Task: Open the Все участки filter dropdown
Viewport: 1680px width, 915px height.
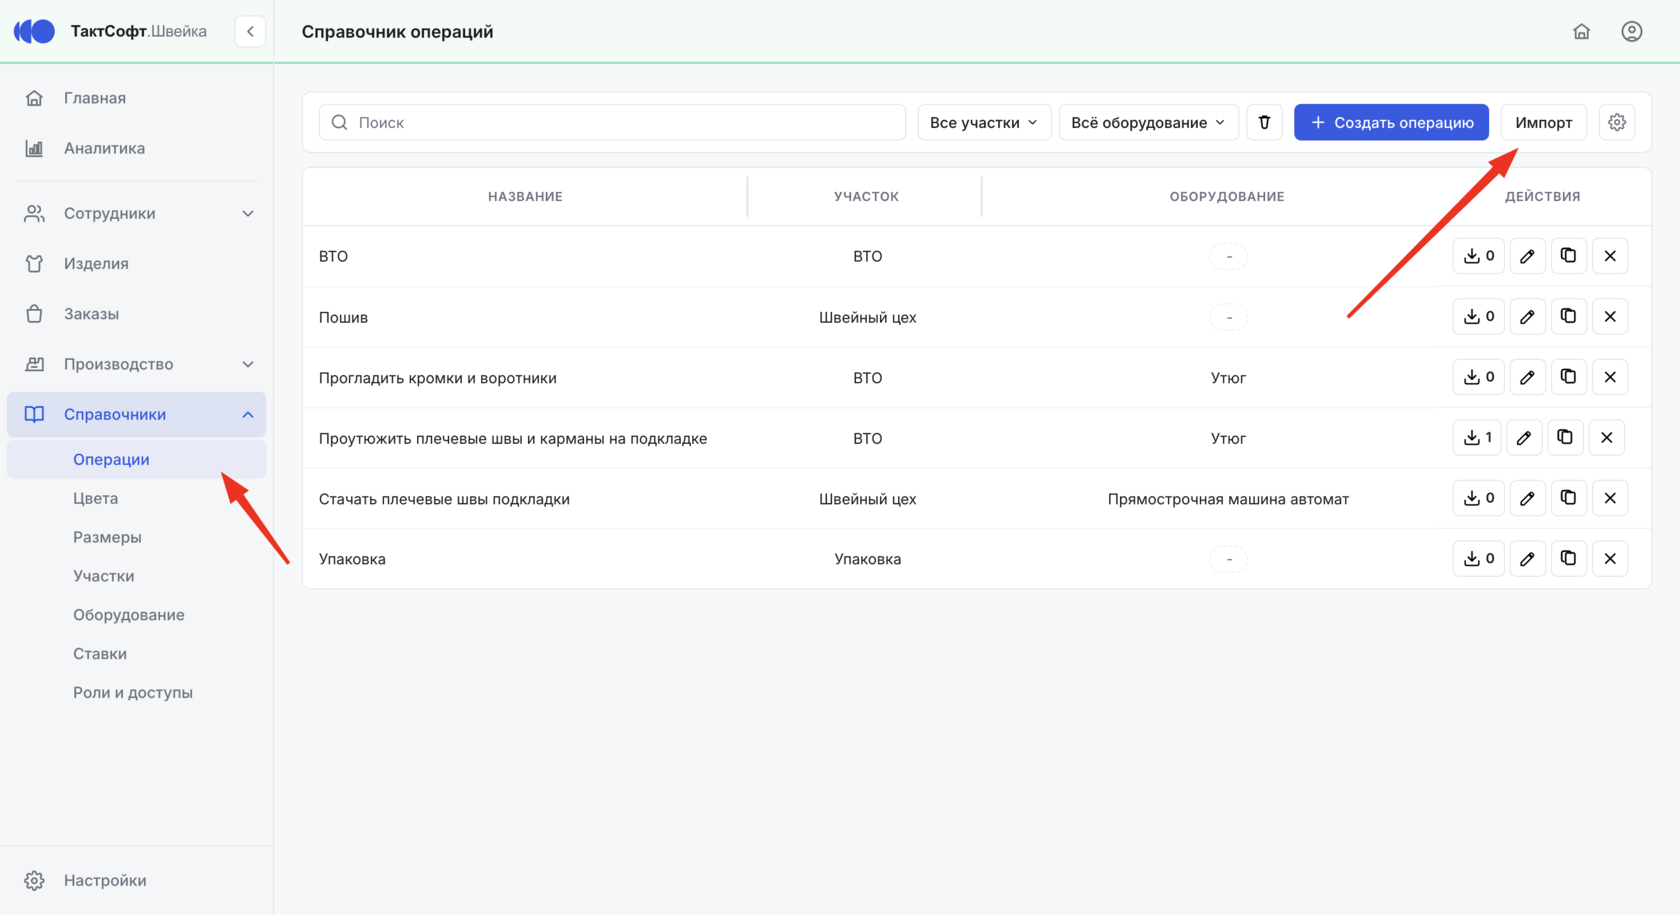Action: click(984, 122)
